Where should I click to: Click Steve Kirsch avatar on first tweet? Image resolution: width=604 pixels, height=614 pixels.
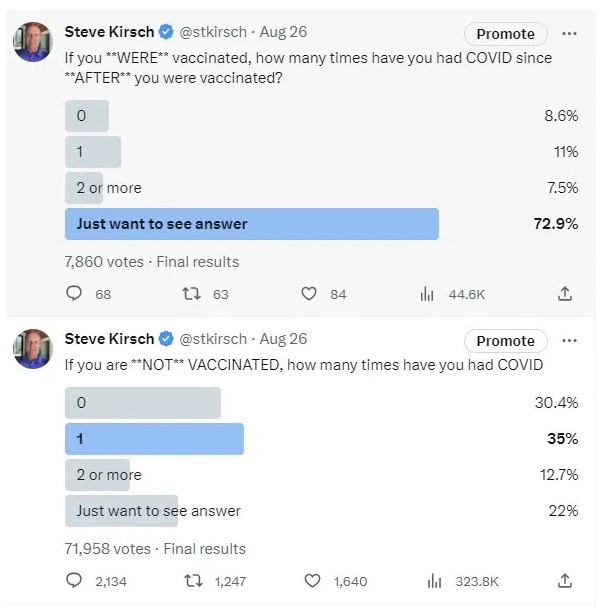(x=31, y=40)
